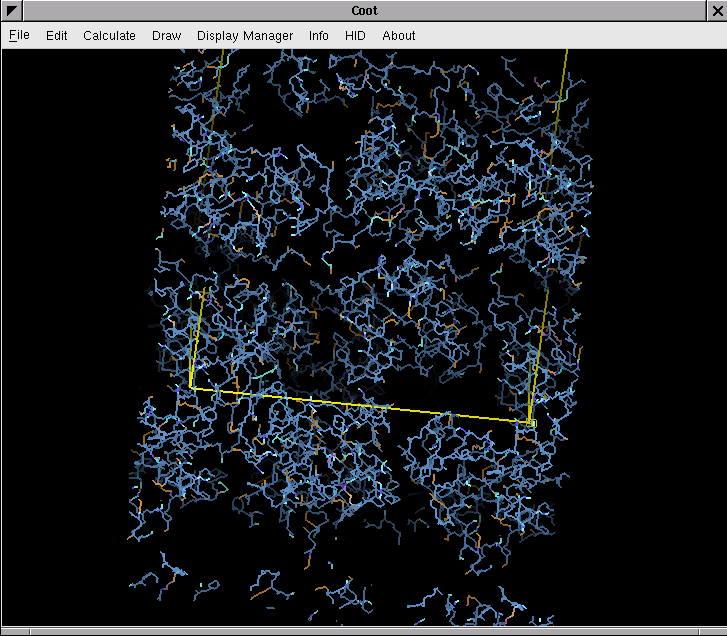Open the HID menu
The image size is (727, 636).
click(x=355, y=35)
